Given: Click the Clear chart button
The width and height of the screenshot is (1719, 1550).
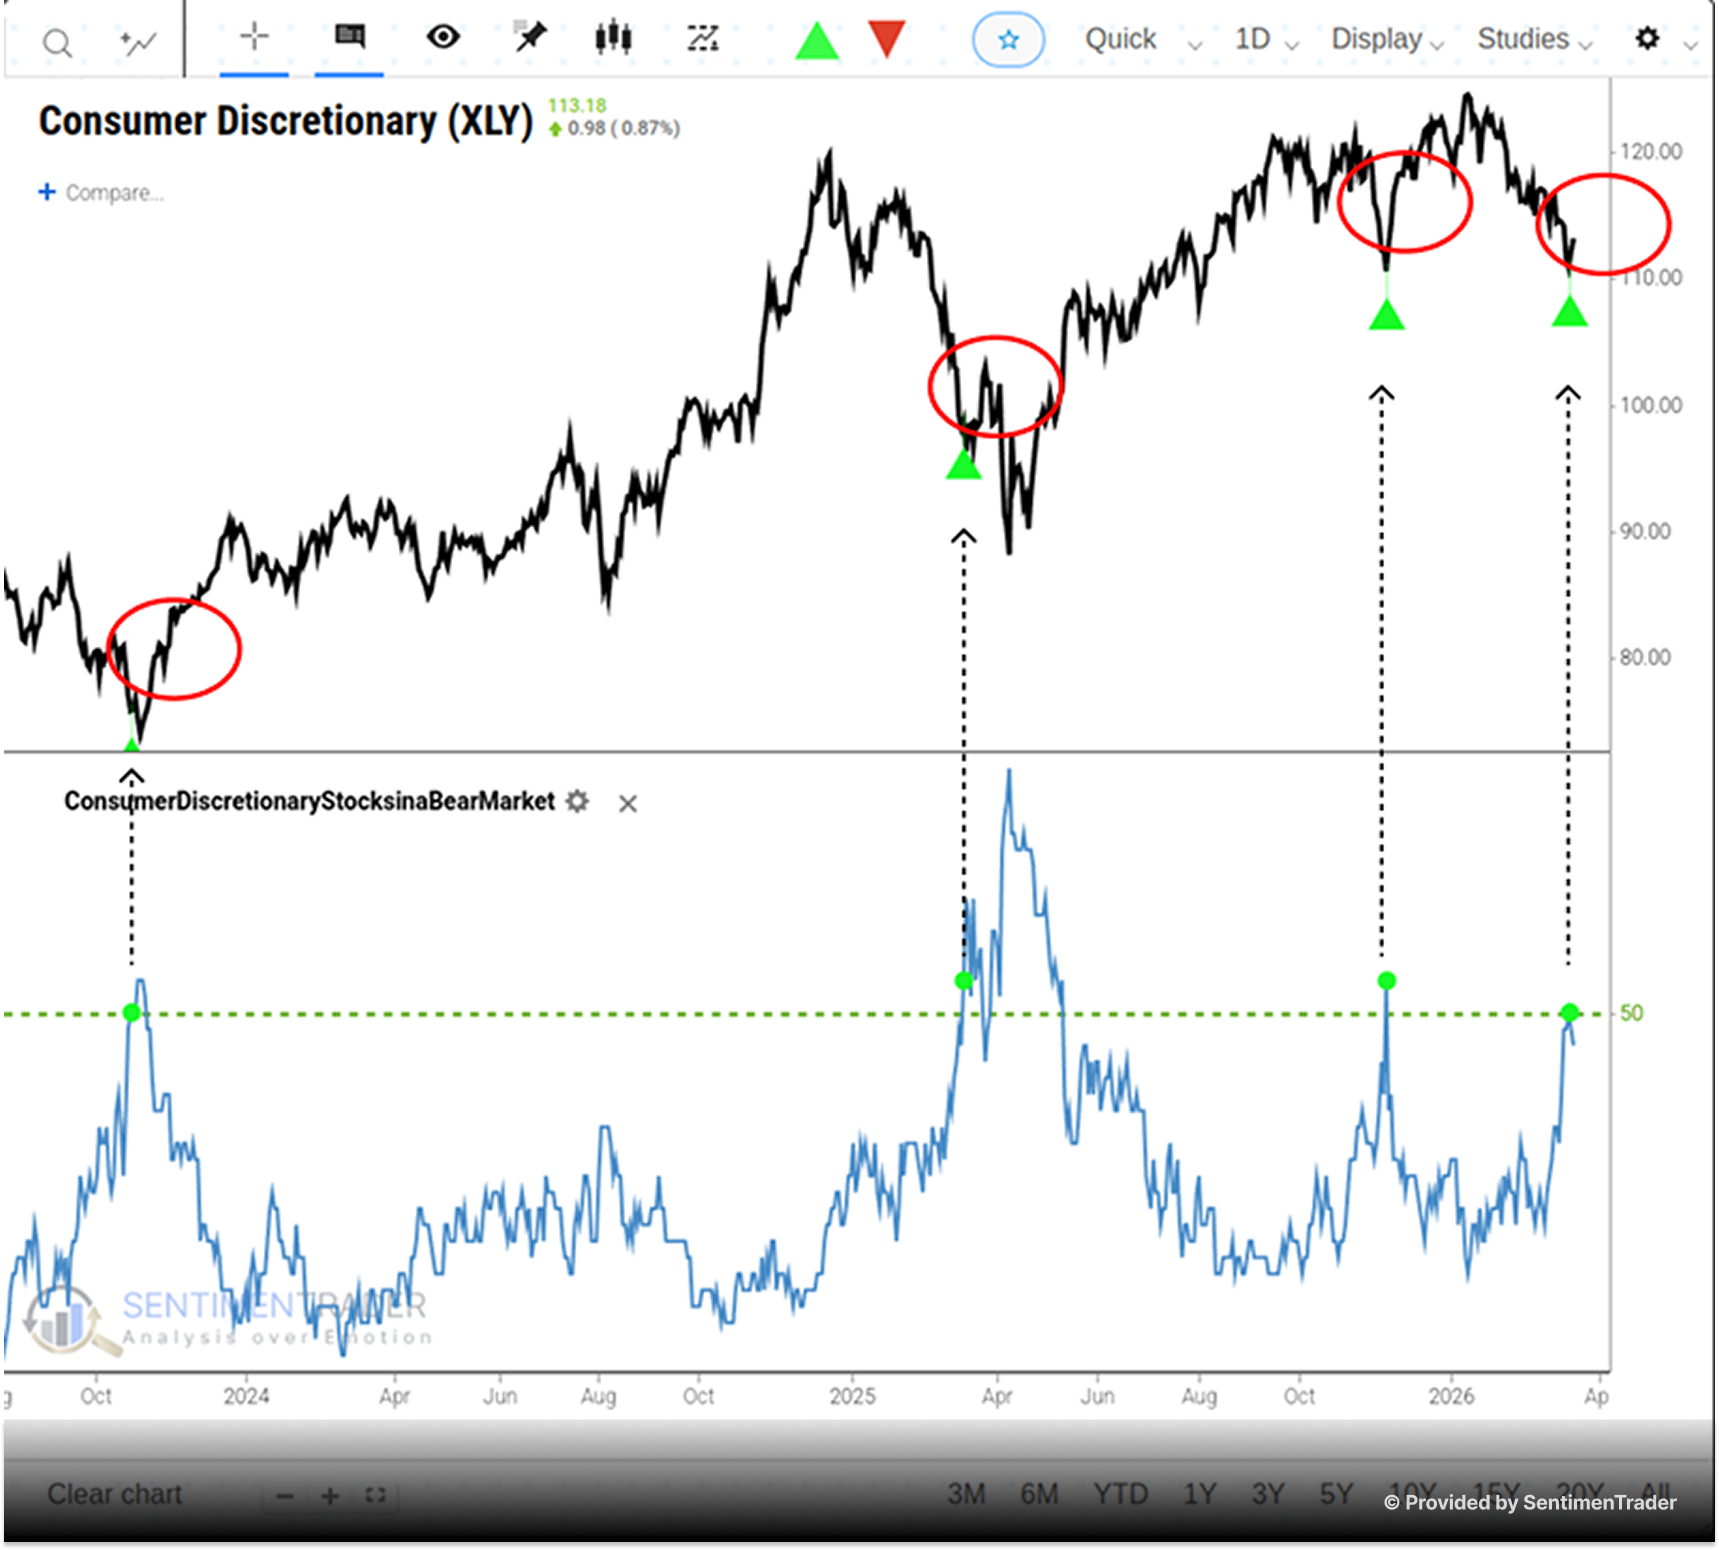Looking at the screenshot, I should (x=115, y=1494).
